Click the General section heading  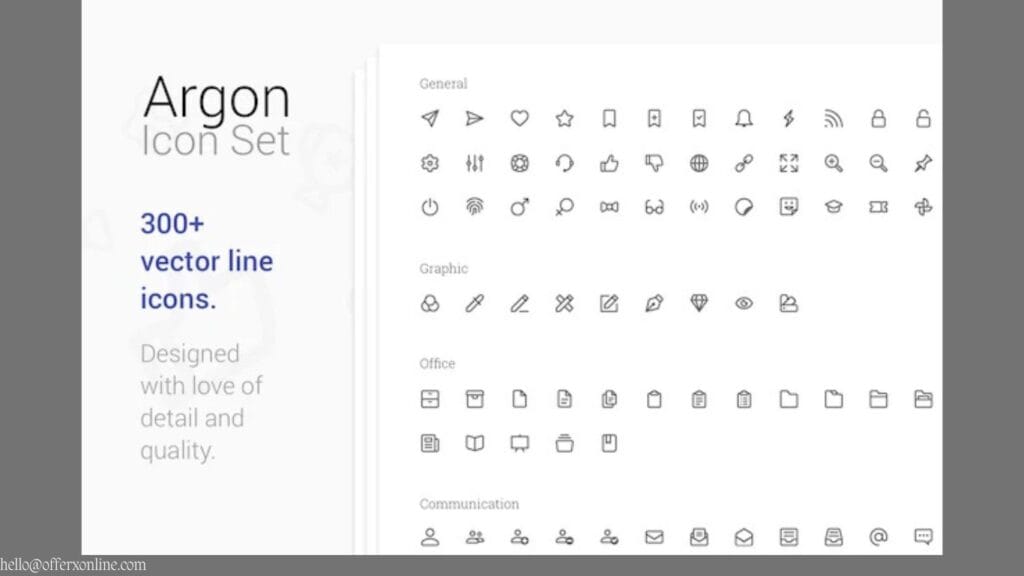point(443,84)
